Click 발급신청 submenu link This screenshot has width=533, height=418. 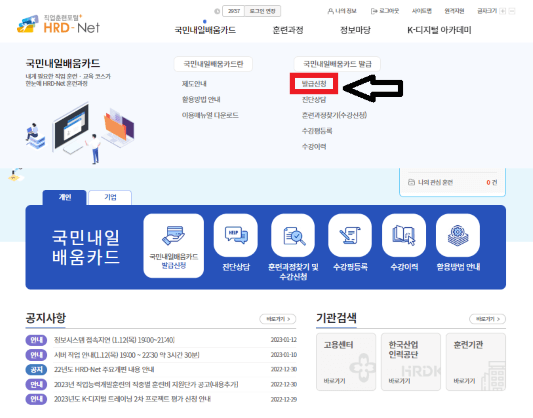point(314,84)
